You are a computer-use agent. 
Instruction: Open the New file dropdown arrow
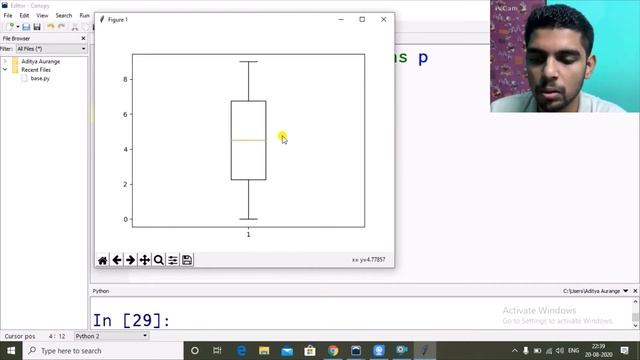pos(18,27)
